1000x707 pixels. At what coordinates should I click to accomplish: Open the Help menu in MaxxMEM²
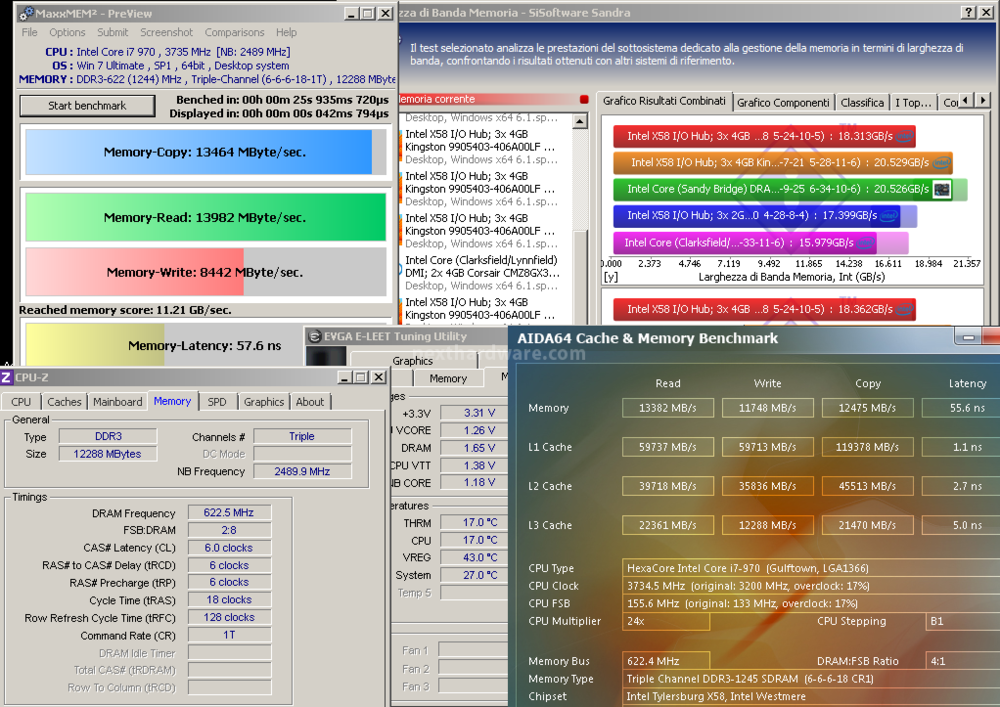point(286,33)
